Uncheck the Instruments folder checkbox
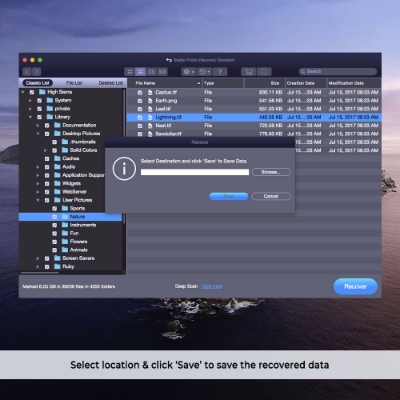 point(55,225)
